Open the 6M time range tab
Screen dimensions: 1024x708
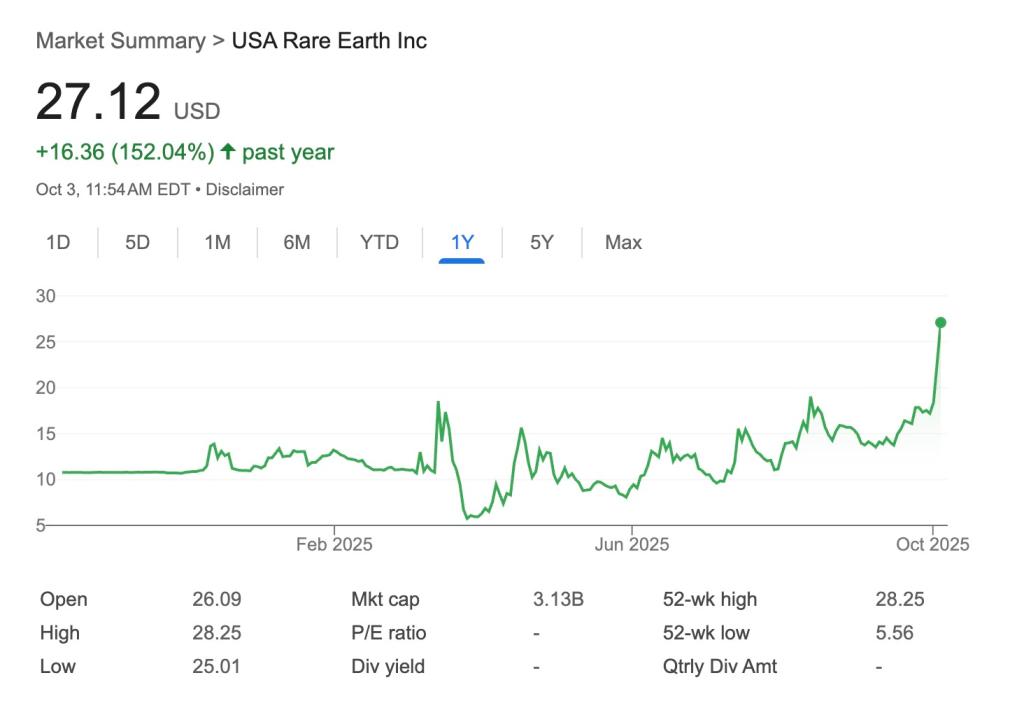[x=296, y=242]
